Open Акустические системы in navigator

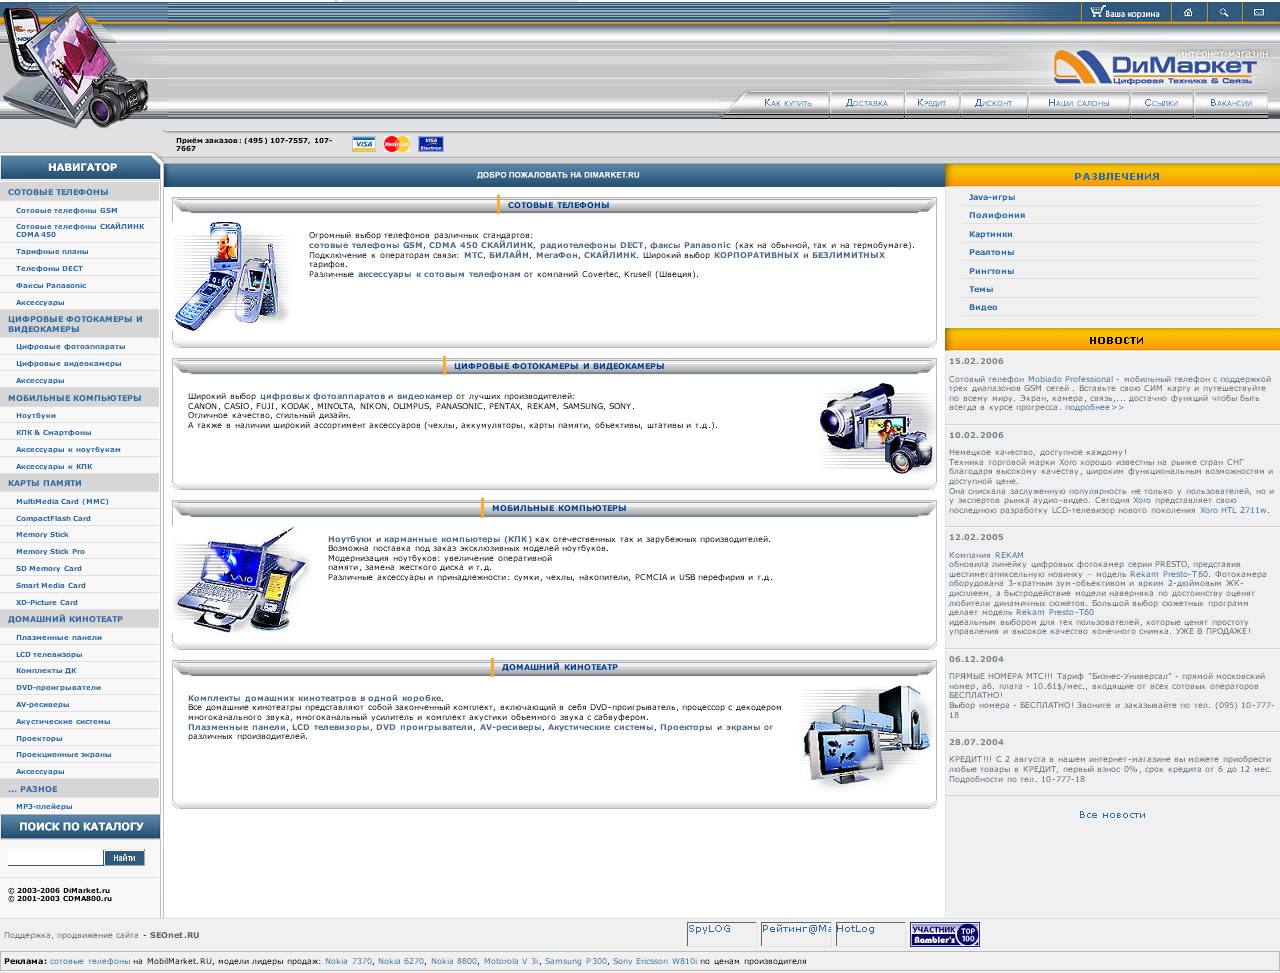63,722
